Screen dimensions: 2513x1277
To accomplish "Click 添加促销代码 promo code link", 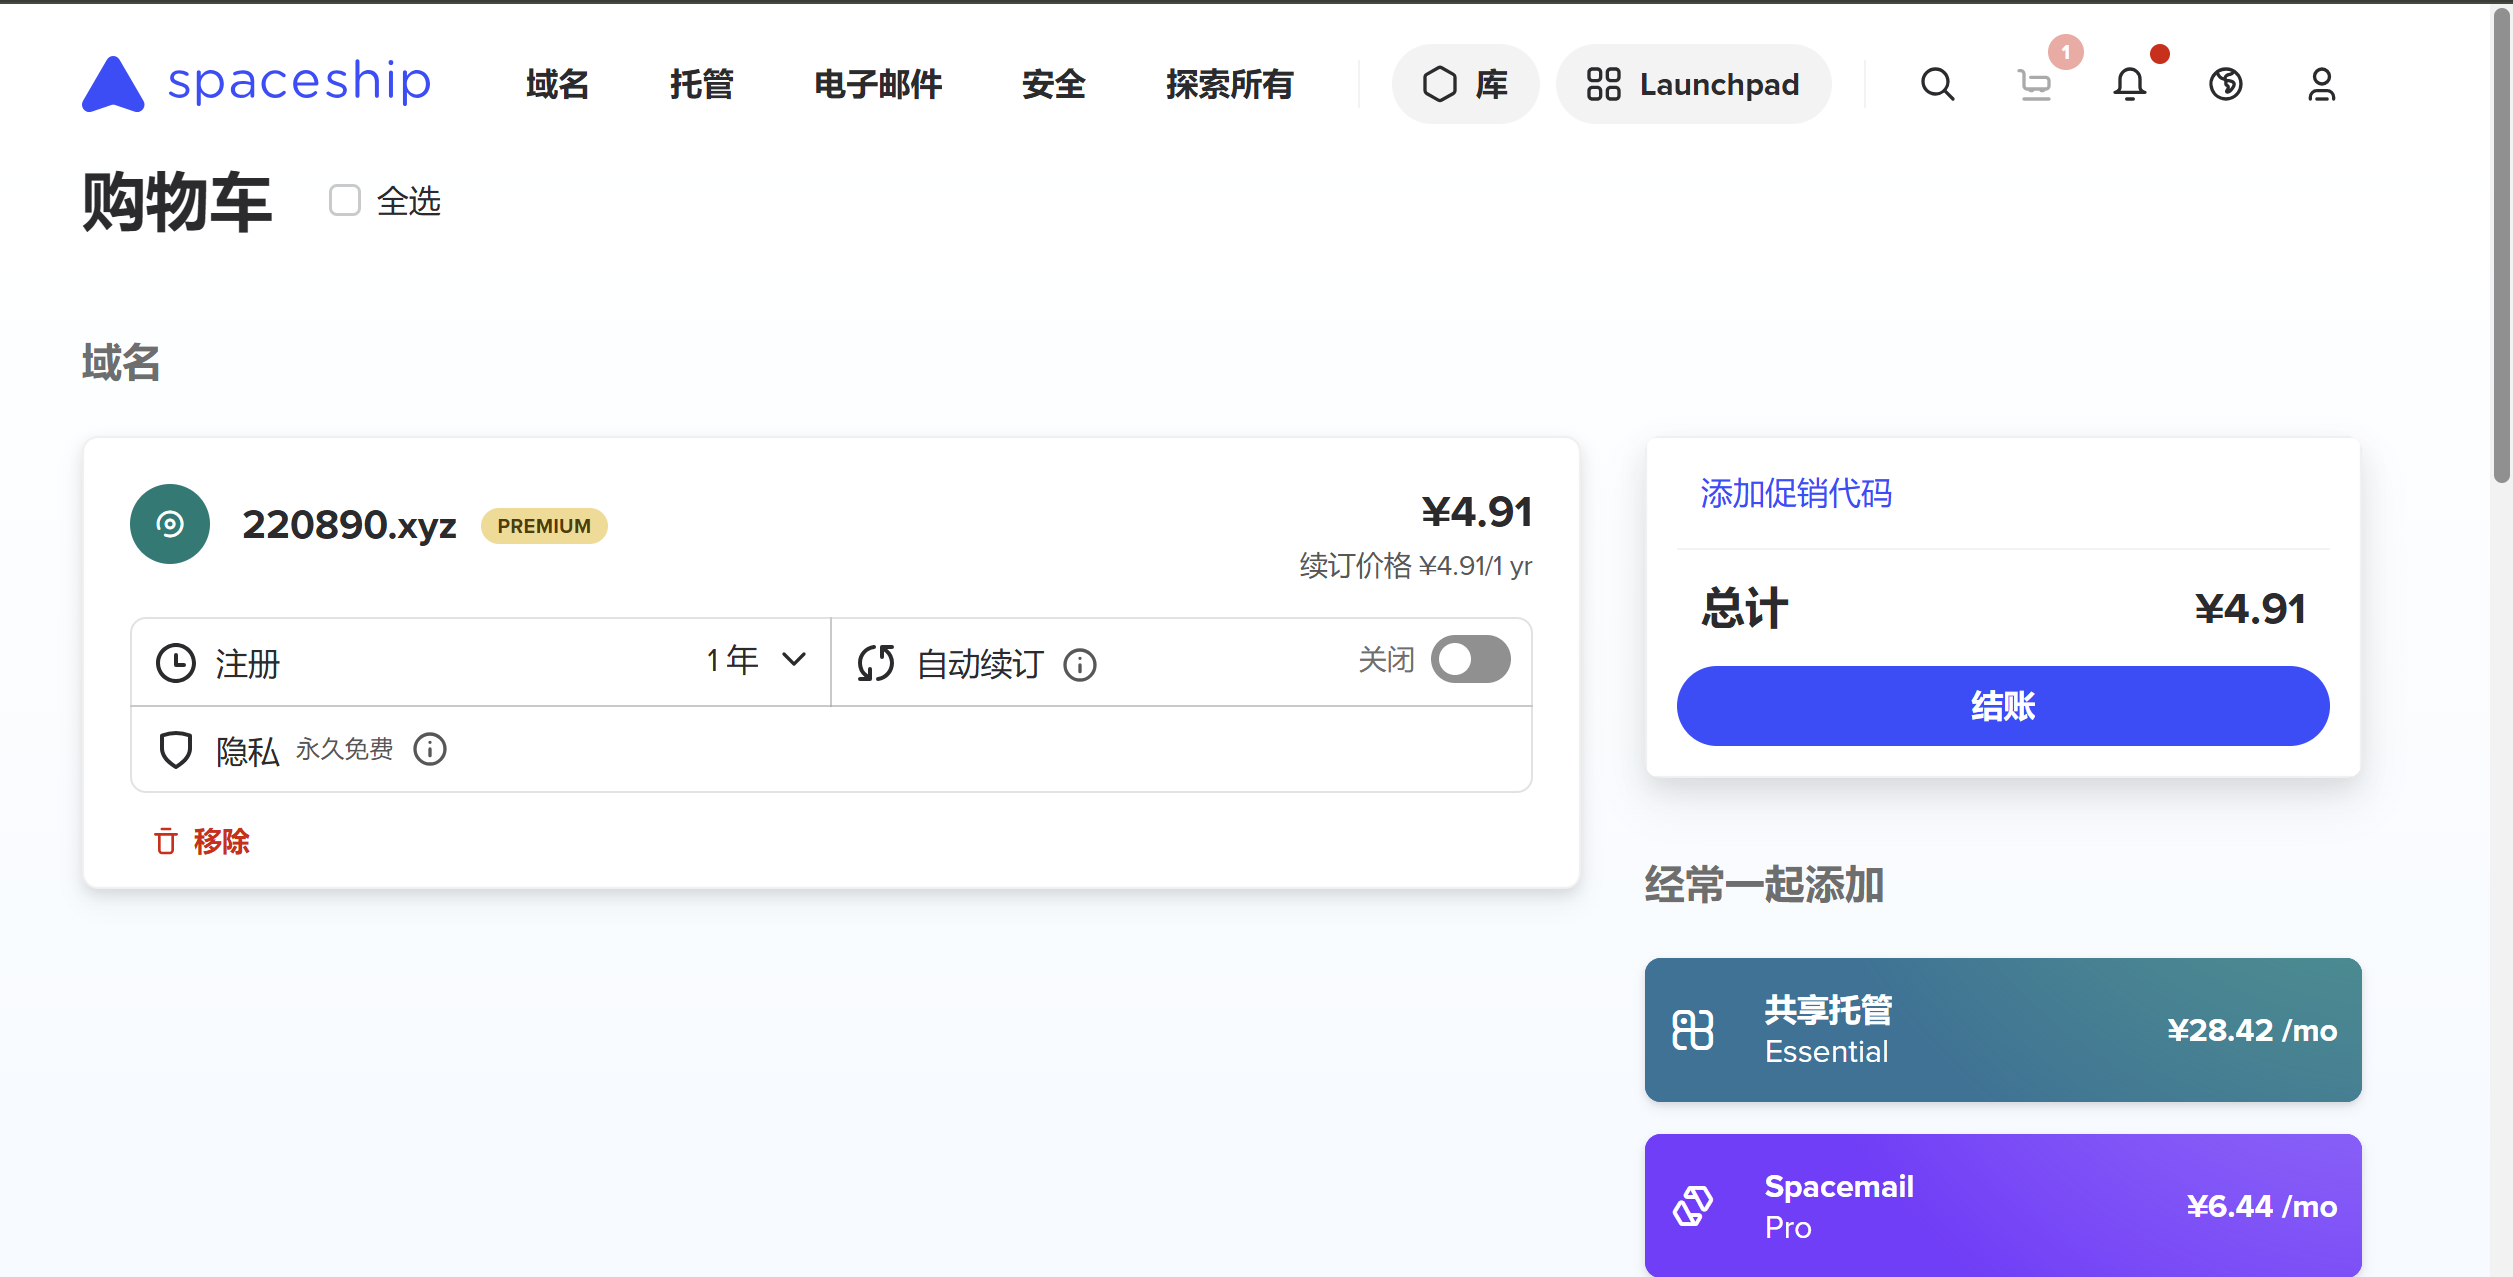I will coord(1796,493).
